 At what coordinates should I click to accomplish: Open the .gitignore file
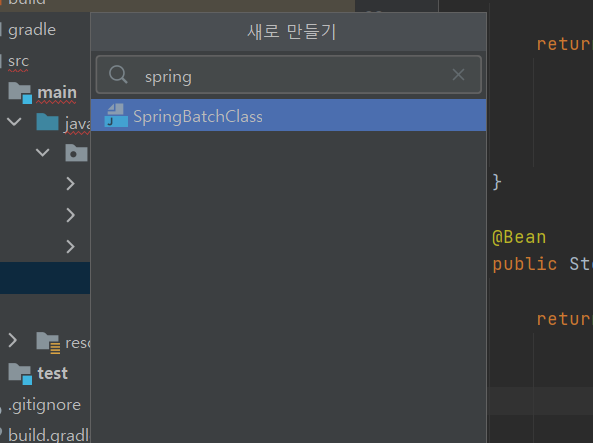tap(44, 405)
